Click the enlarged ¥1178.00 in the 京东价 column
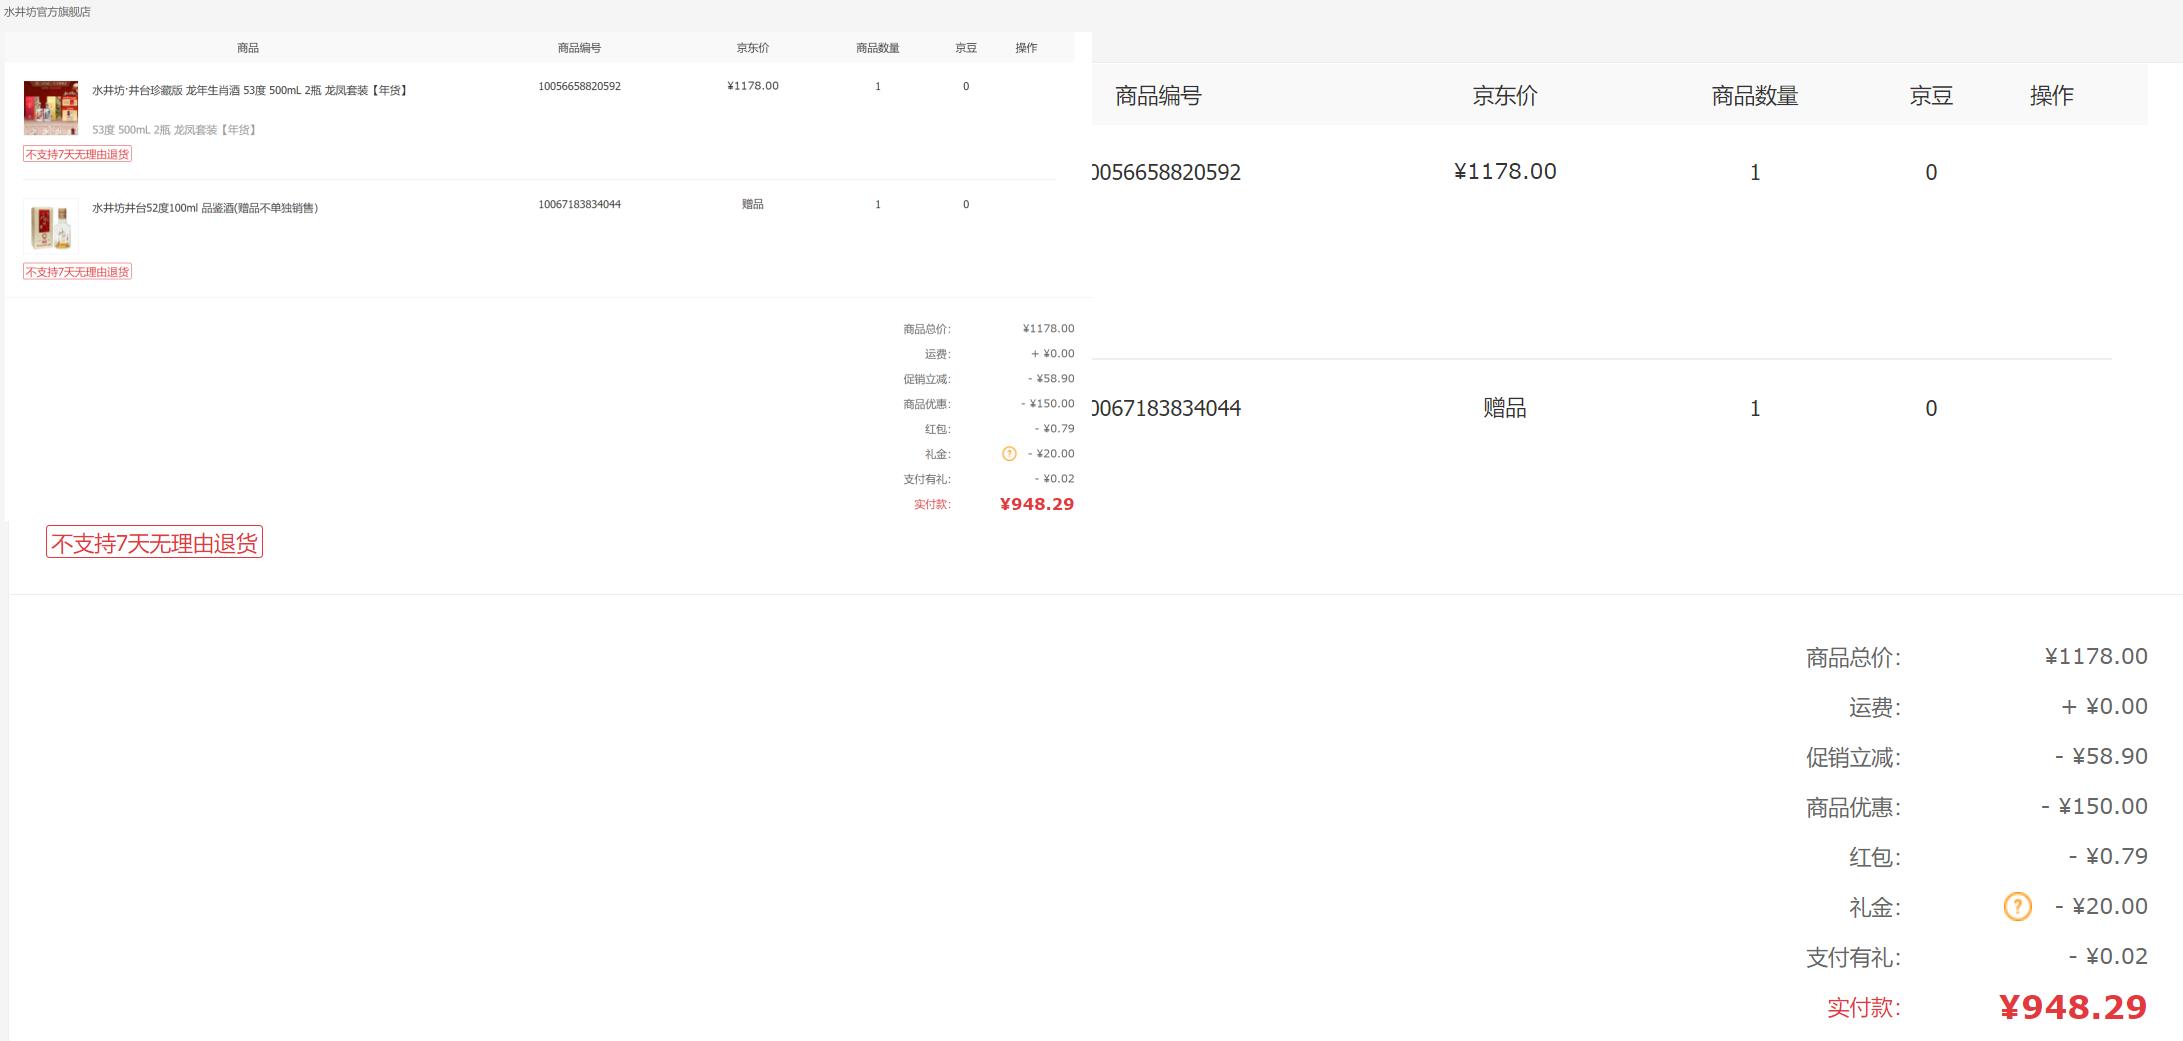Screen dimensions: 2183x1041 click(x=1505, y=172)
